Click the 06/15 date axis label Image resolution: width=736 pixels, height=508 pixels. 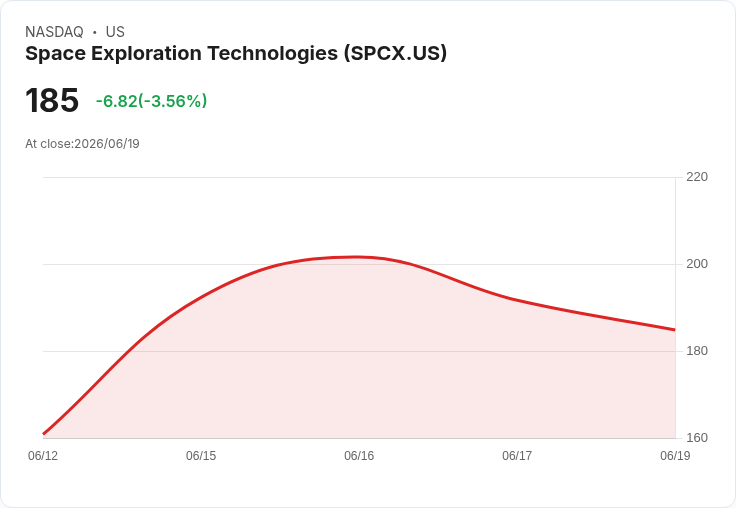click(201, 456)
